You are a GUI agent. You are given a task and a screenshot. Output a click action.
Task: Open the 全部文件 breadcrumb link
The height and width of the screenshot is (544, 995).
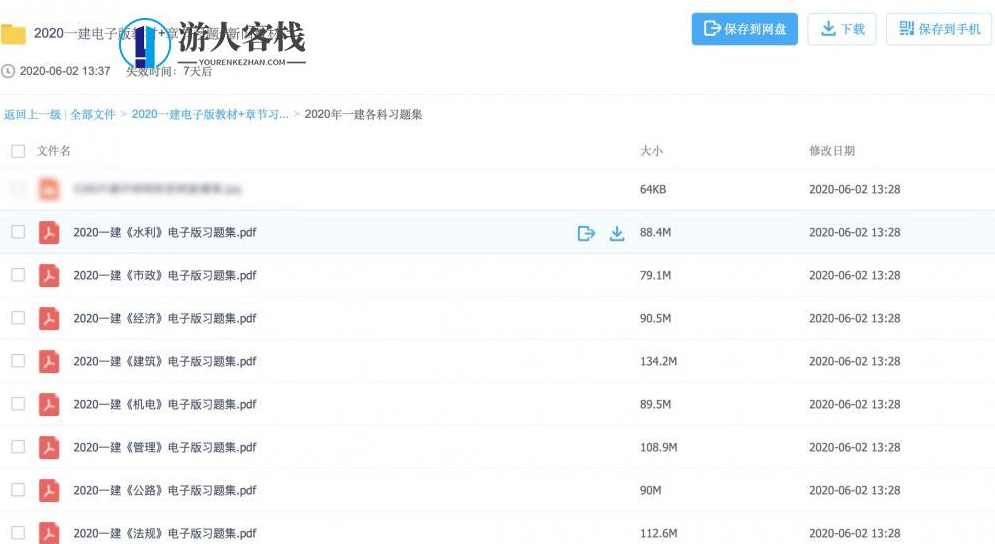tap(93, 114)
